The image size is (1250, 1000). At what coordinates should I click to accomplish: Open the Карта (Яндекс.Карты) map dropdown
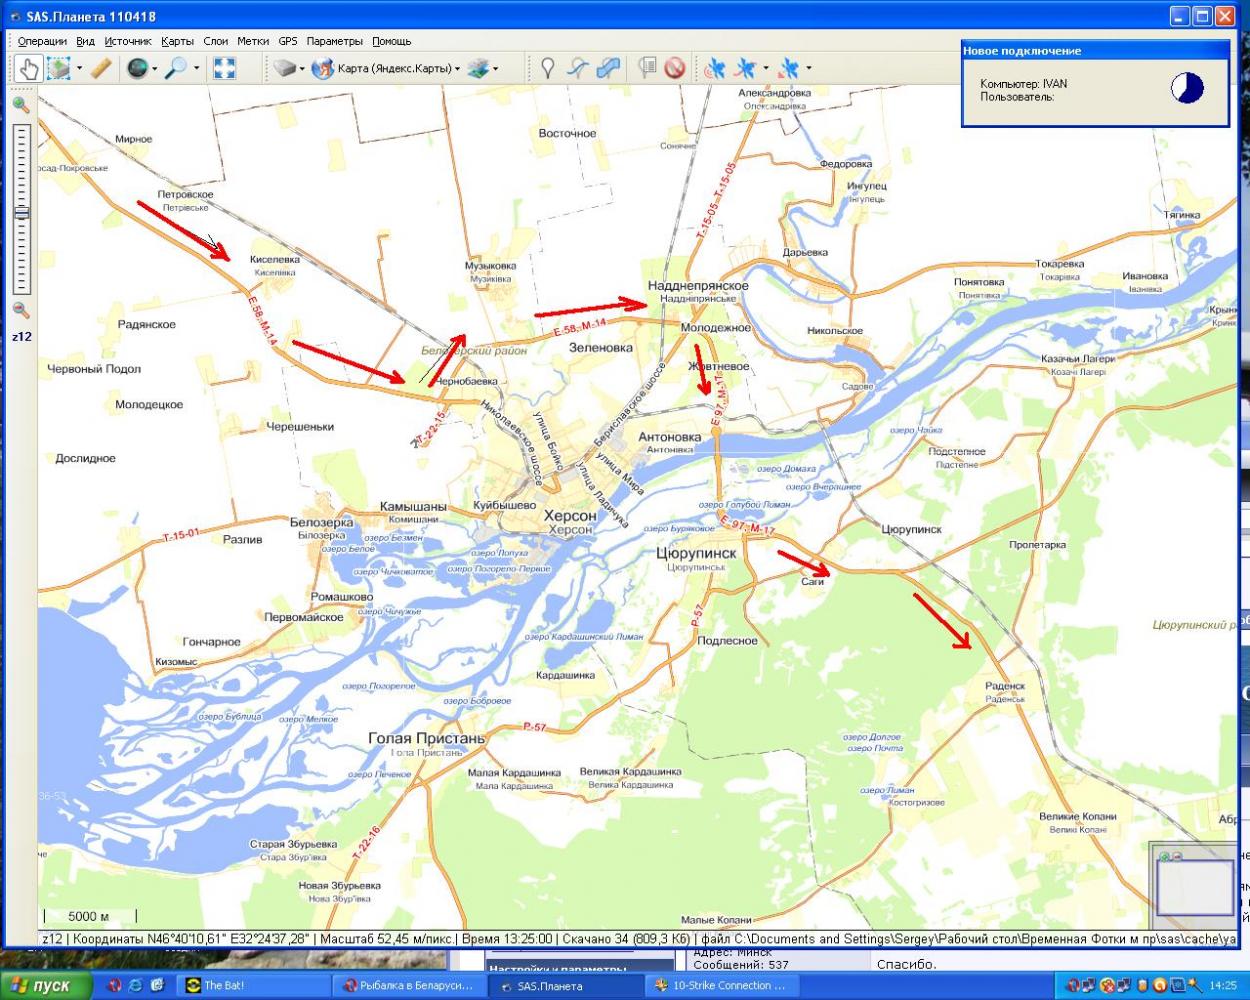(x=390, y=69)
